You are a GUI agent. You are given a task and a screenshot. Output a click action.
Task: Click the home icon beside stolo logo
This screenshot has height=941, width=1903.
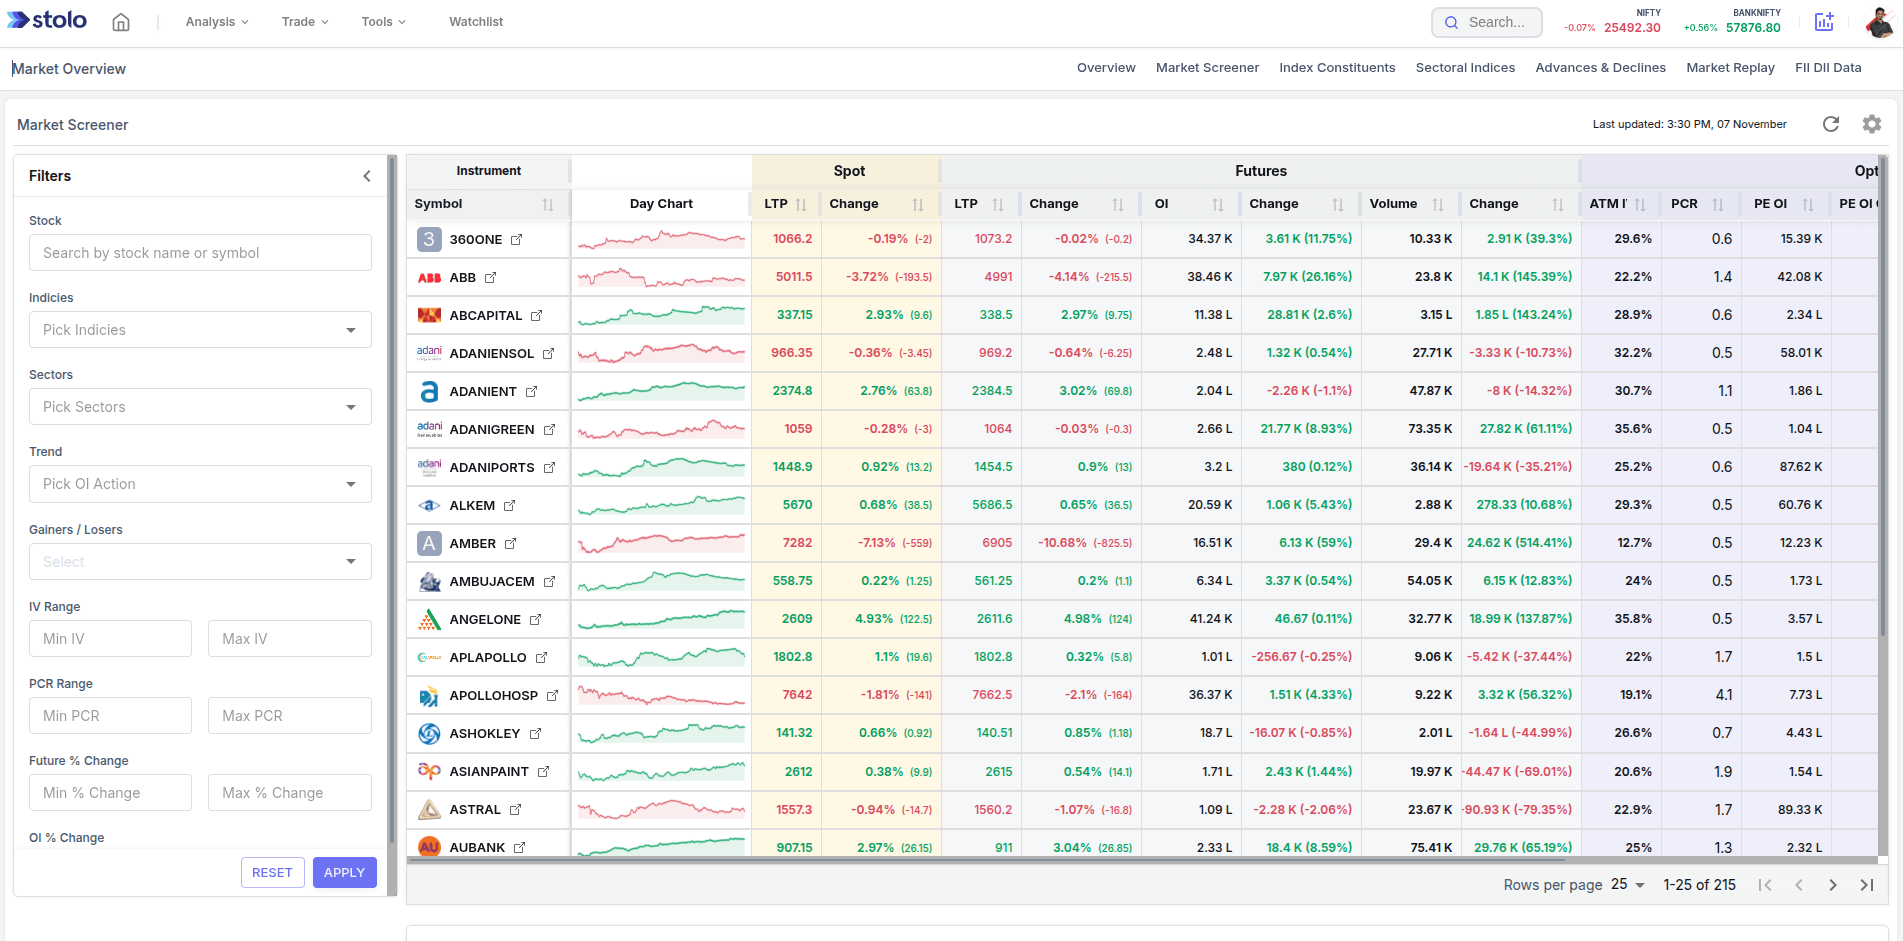tap(120, 21)
